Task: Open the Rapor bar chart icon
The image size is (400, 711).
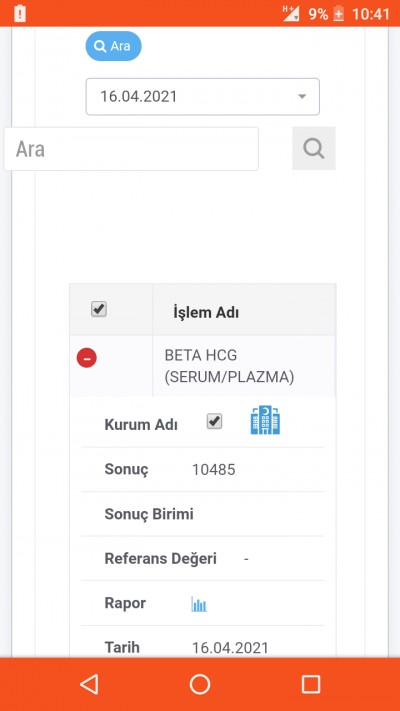Action: [x=199, y=604]
